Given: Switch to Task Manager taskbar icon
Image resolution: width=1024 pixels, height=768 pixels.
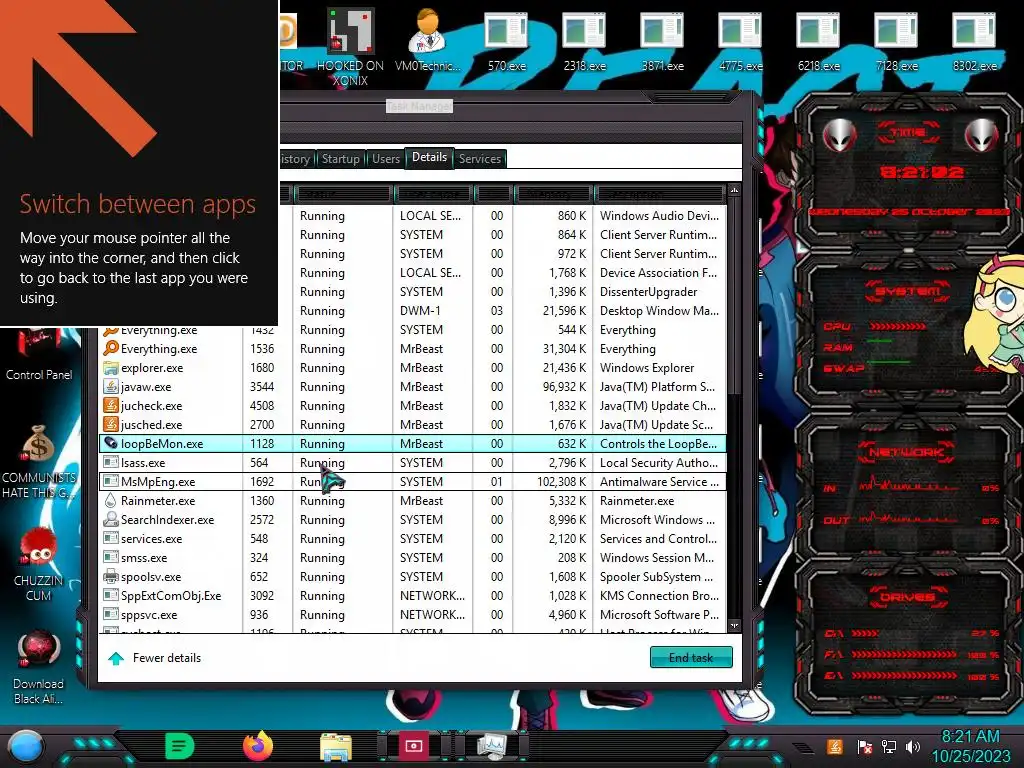Looking at the screenshot, I should 491,746.
